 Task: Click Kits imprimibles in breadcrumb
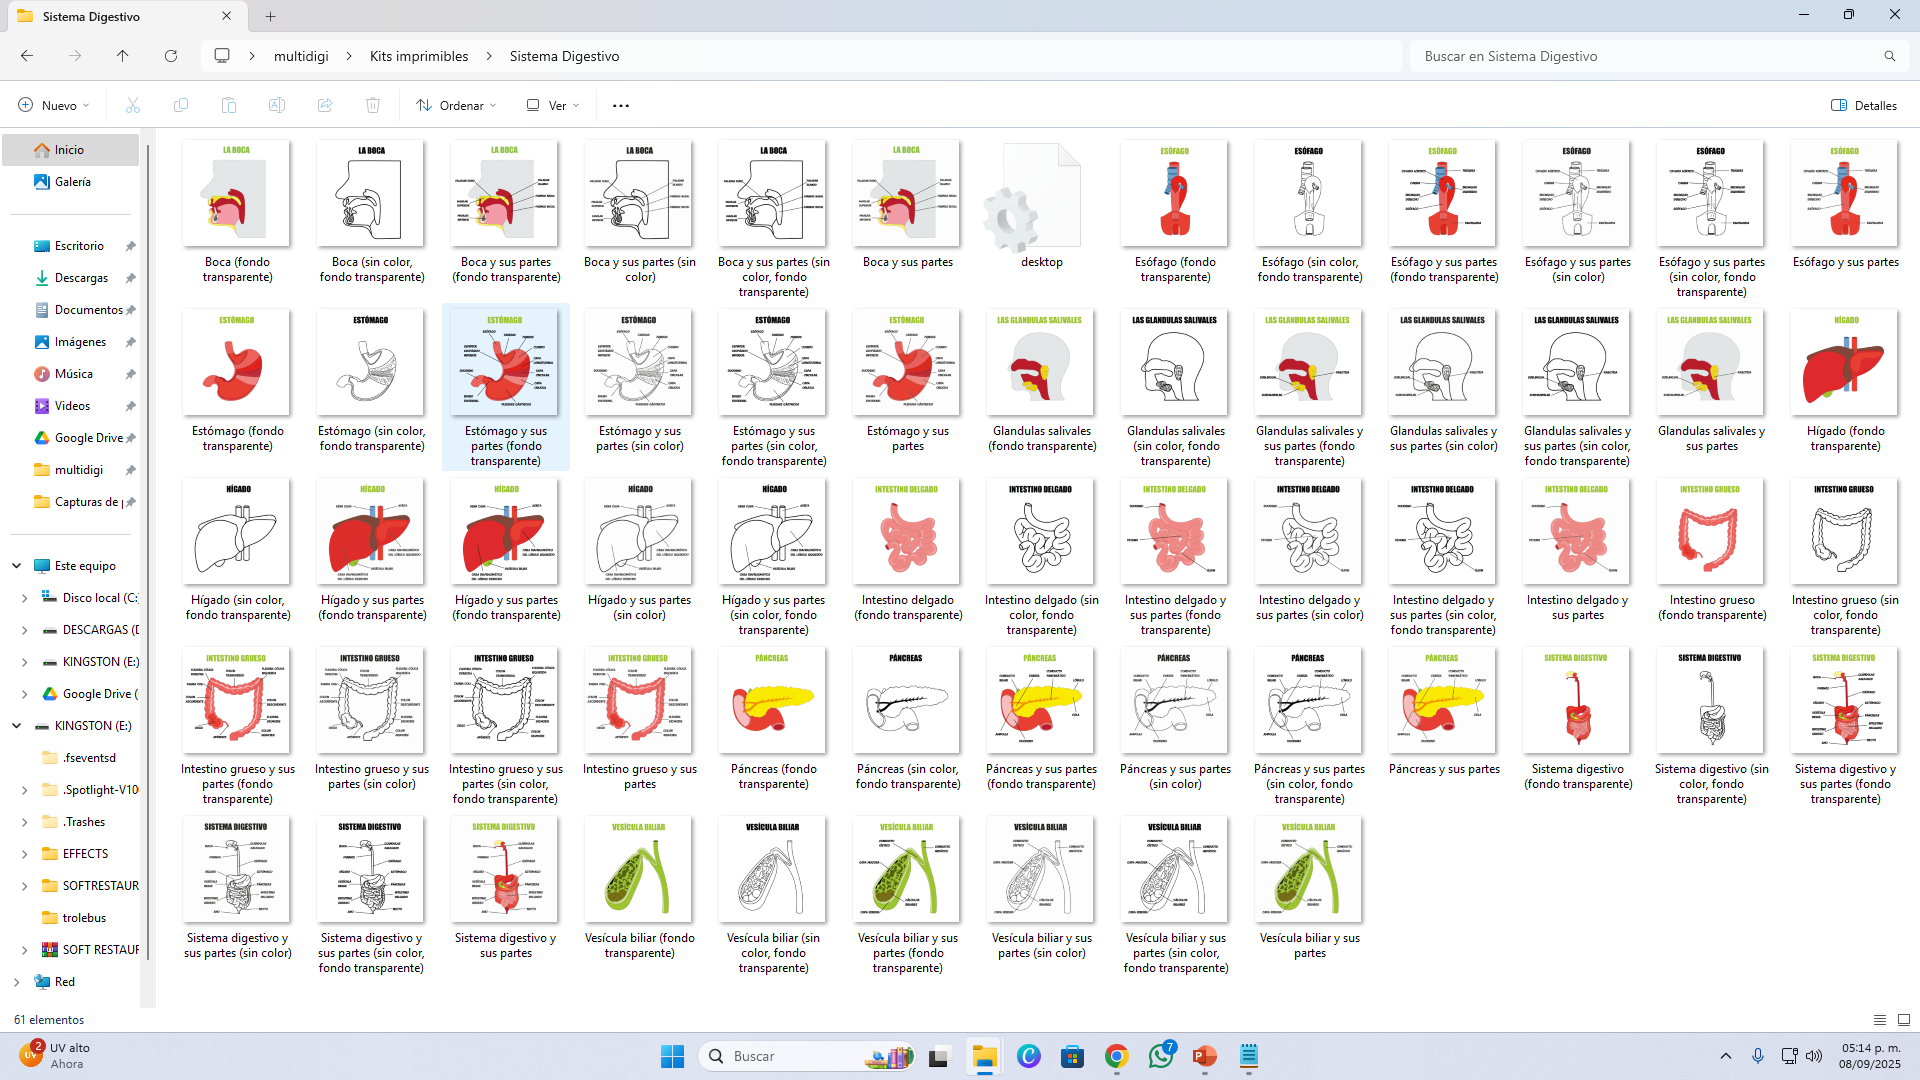point(419,56)
